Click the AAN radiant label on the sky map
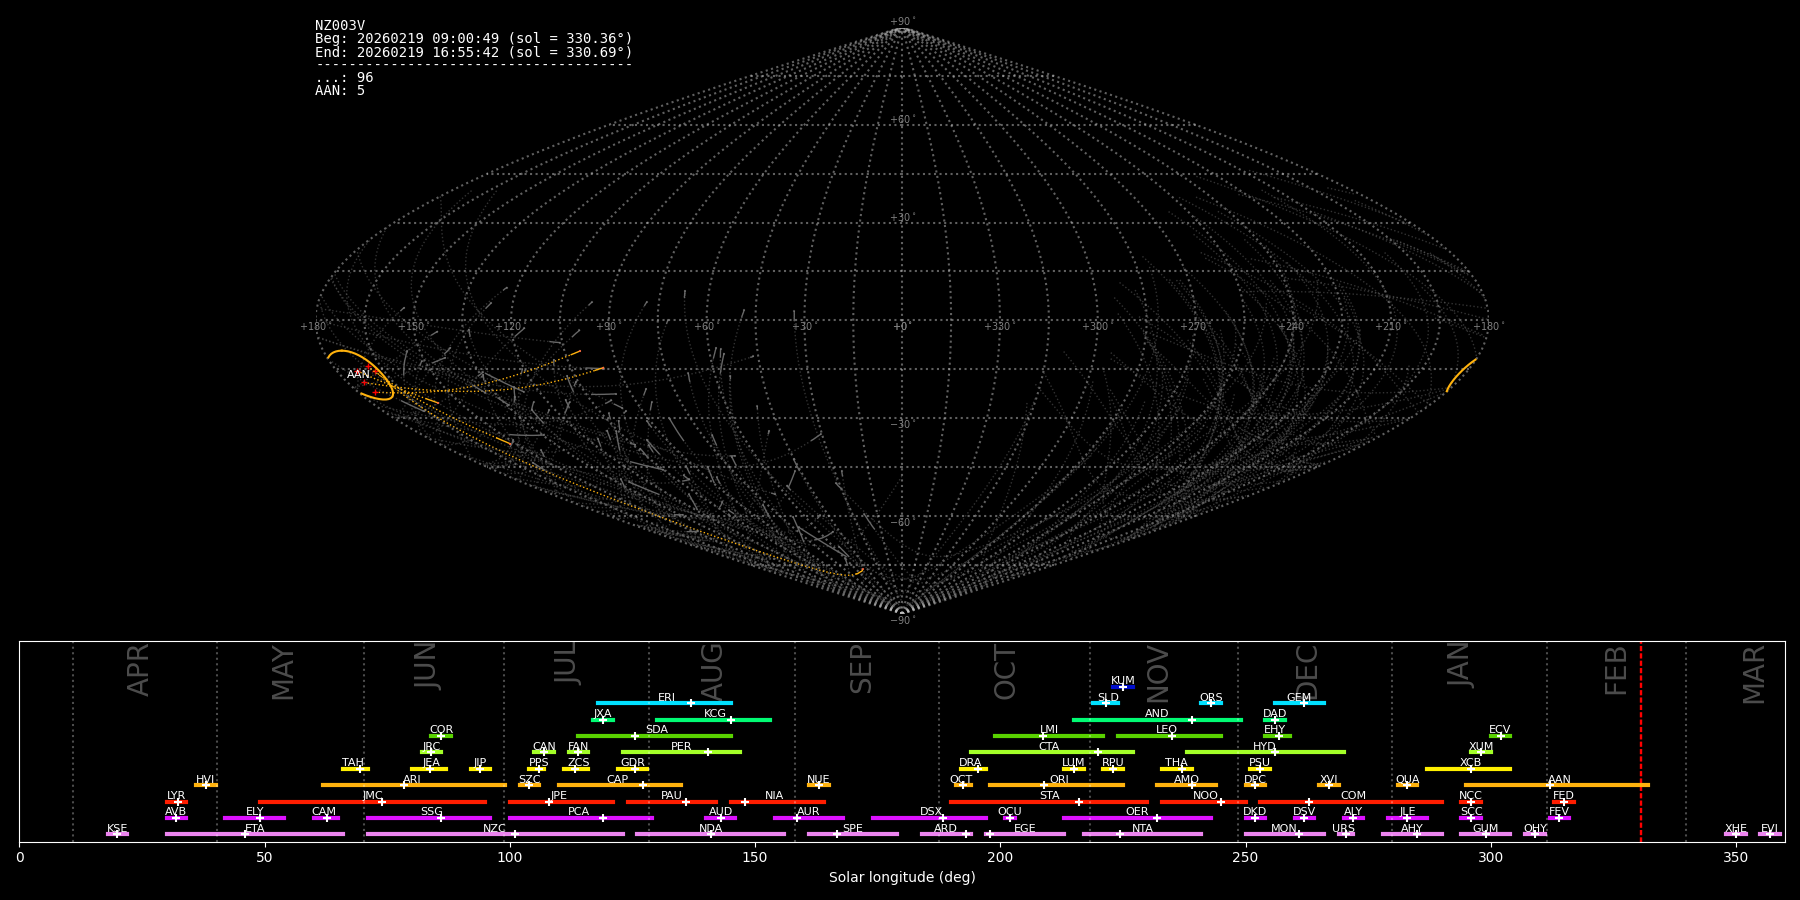This screenshot has height=900, width=1800. [x=358, y=375]
